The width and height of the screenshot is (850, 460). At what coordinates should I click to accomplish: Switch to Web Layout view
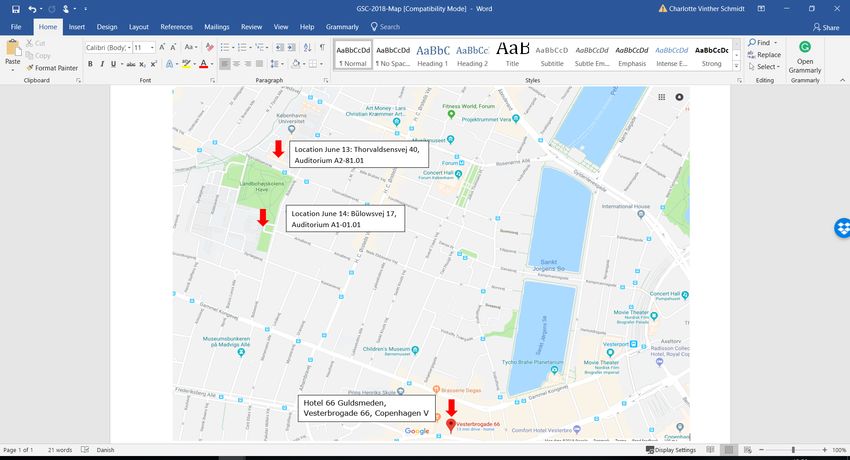[x=747, y=450]
